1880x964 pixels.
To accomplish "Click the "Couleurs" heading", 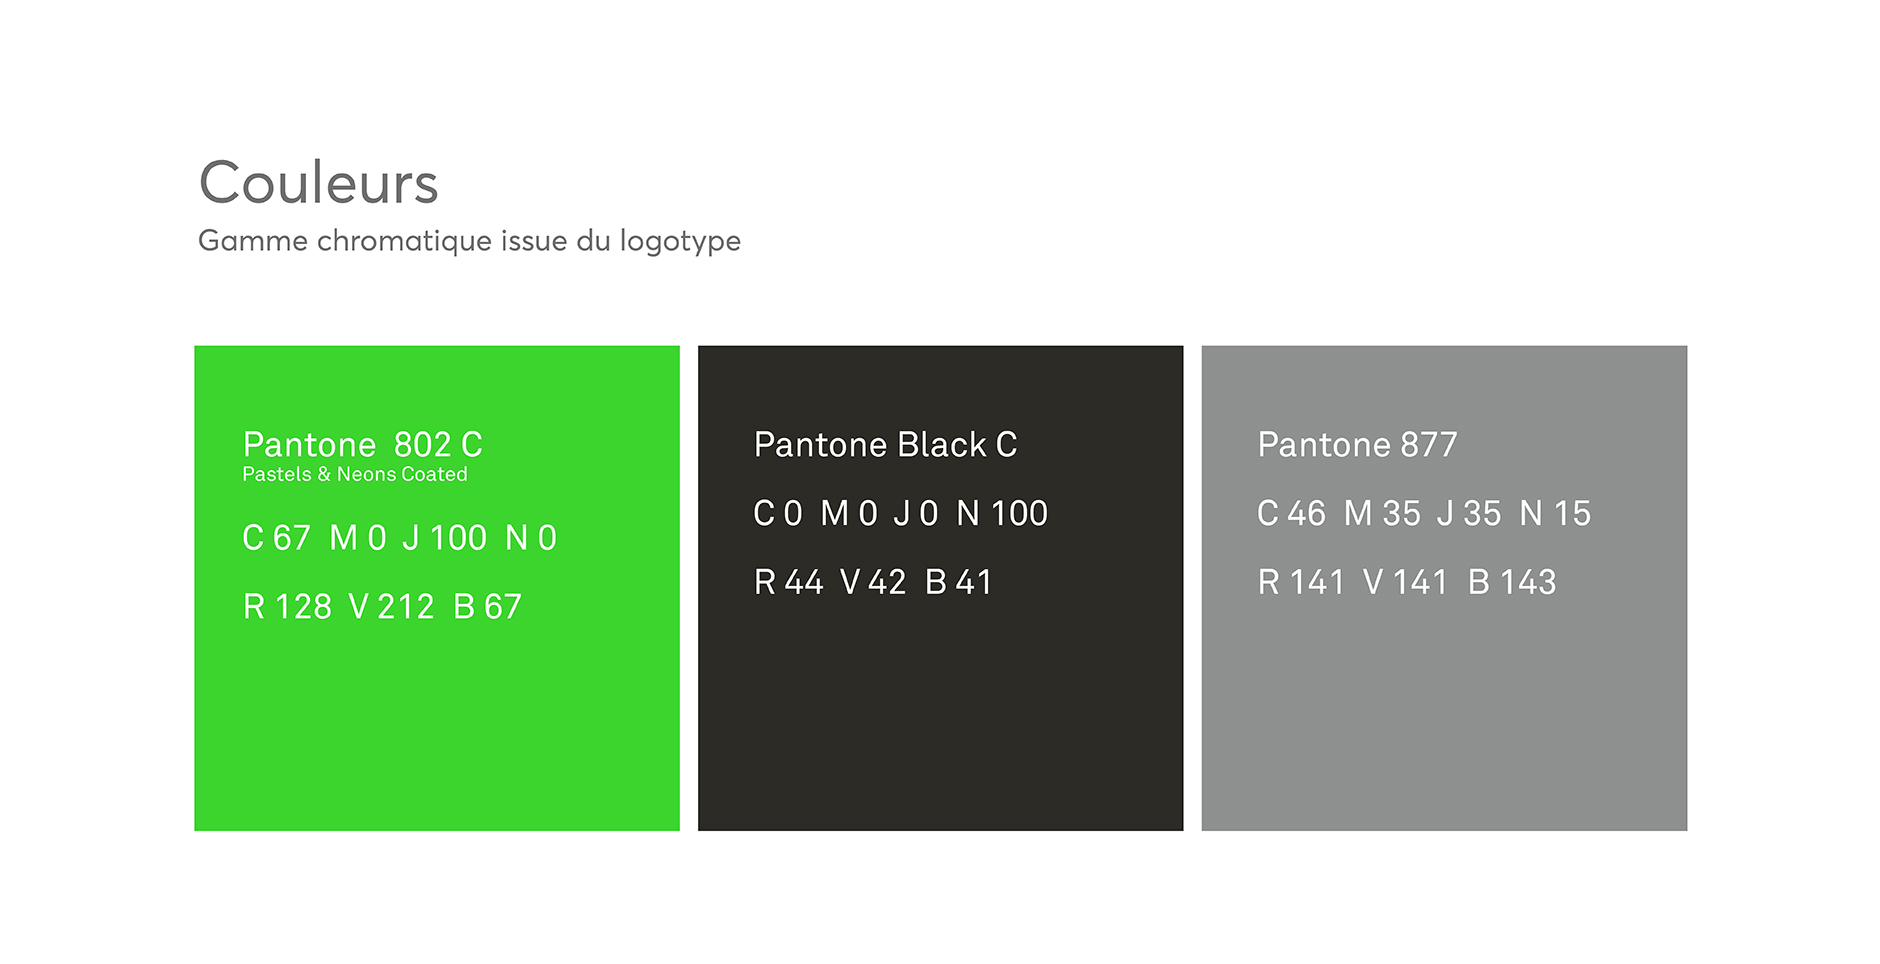I will tap(318, 183).
